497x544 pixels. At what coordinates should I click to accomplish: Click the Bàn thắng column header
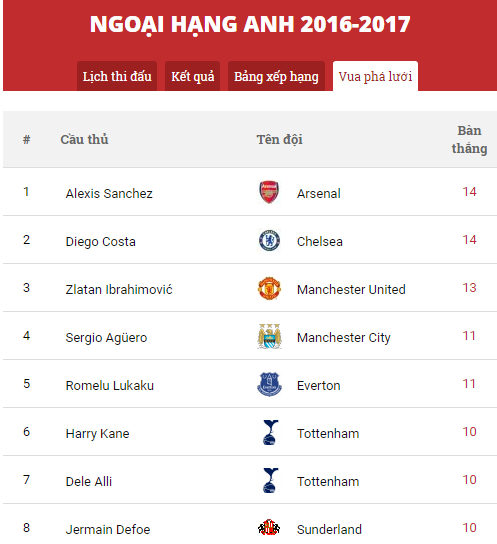pos(469,139)
